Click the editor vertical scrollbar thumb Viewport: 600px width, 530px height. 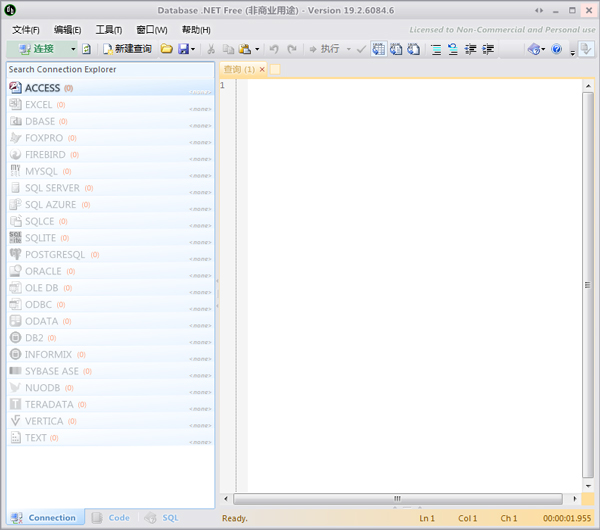(x=588, y=285)
